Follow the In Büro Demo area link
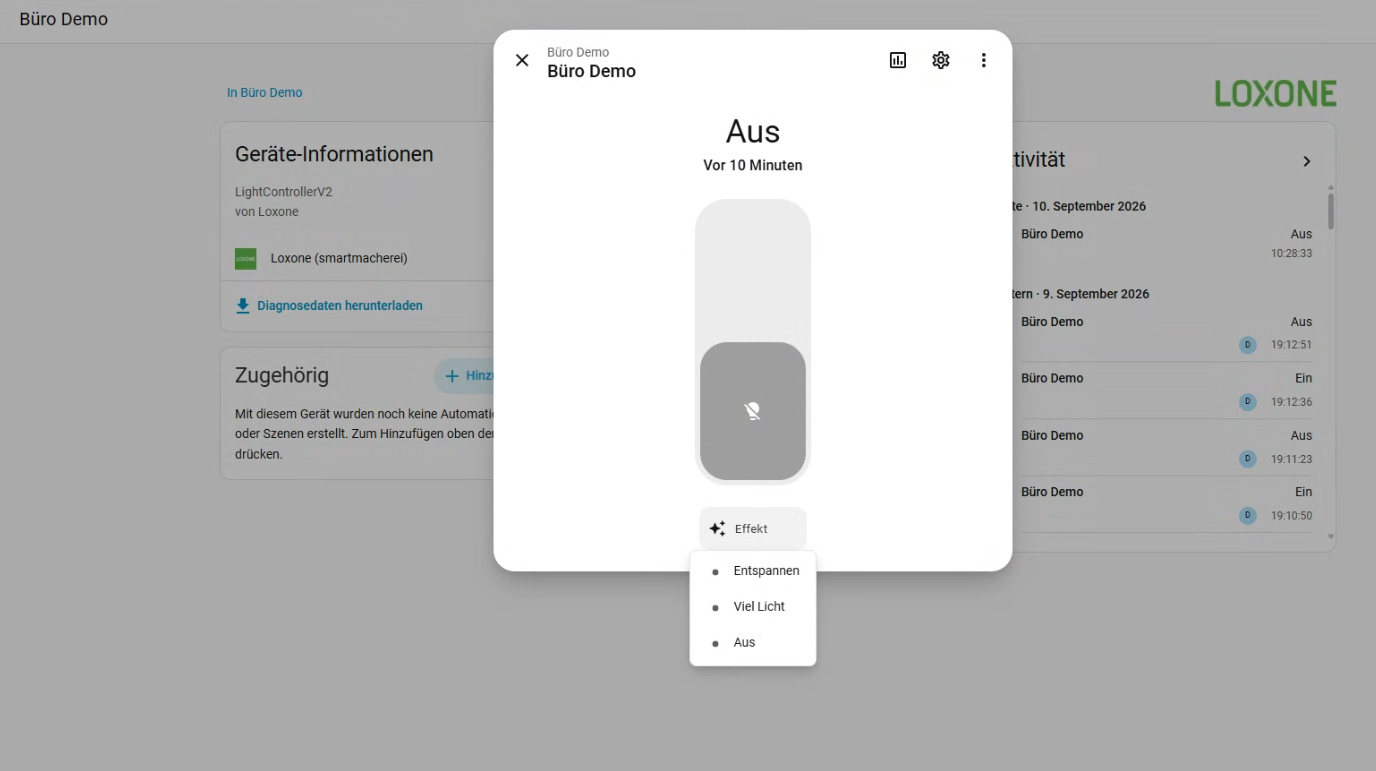The width and height of the screenshot is (1376, 771). (264, 93)
